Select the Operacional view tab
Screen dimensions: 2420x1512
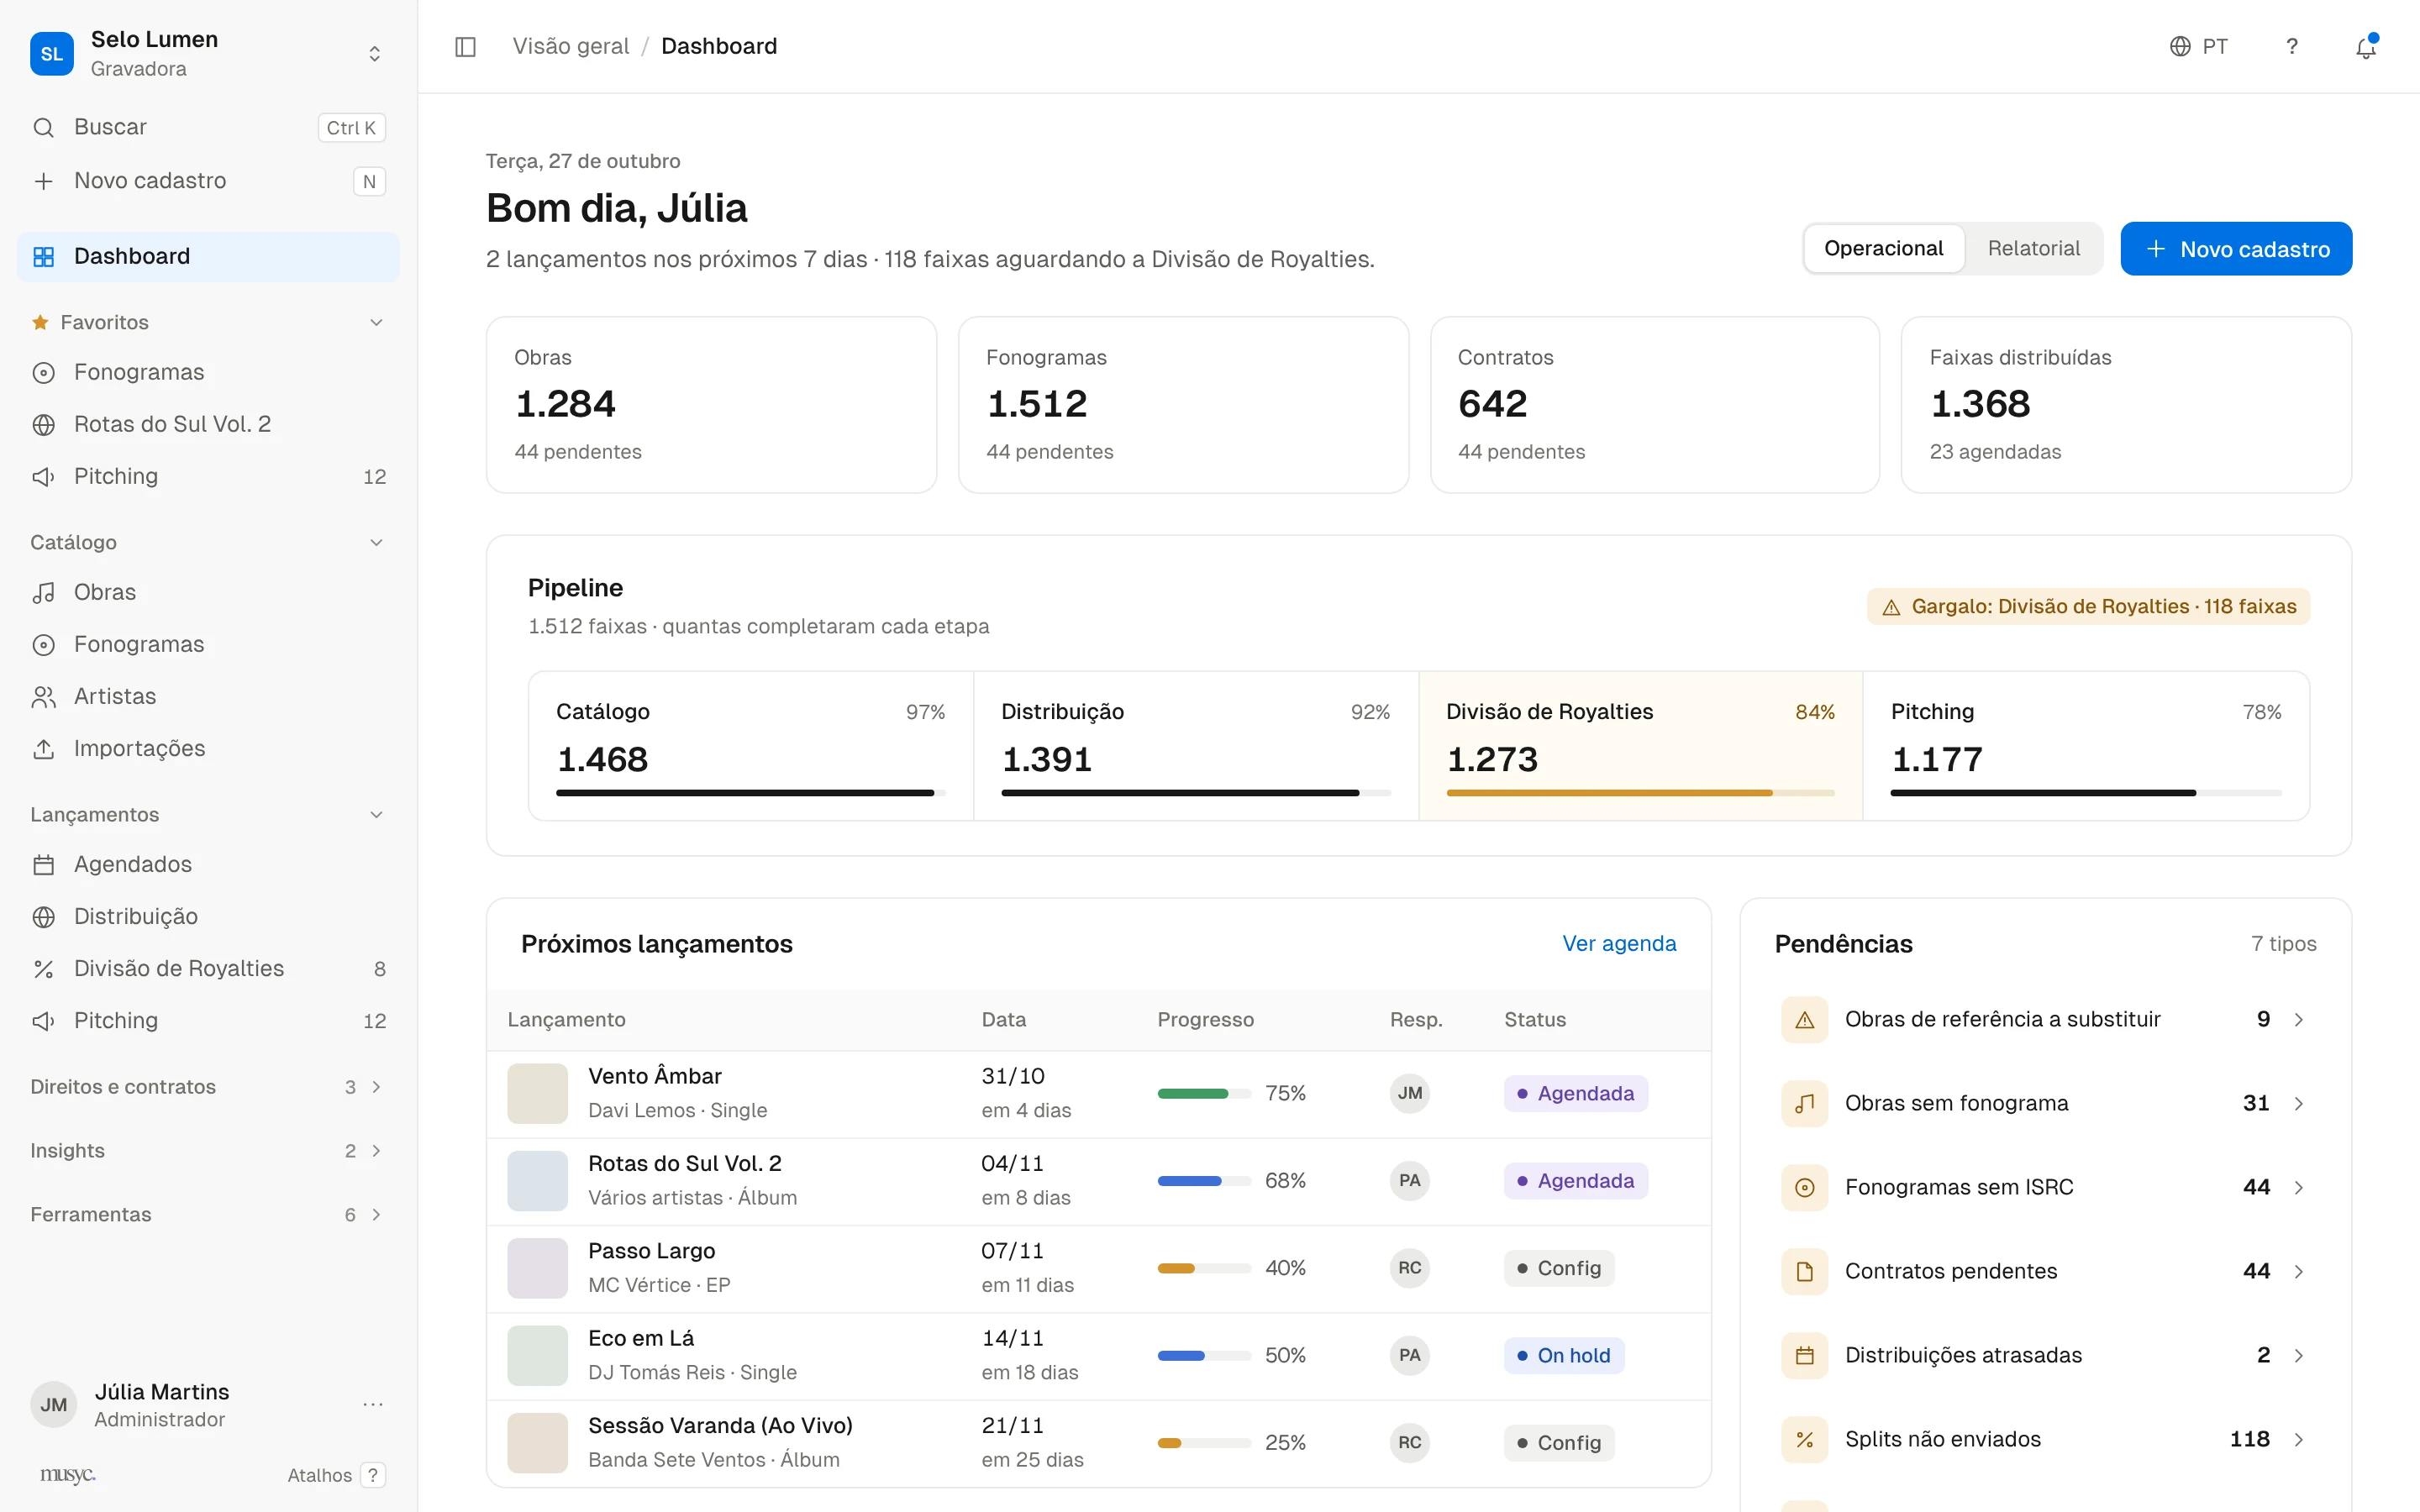pos(1883,249)
